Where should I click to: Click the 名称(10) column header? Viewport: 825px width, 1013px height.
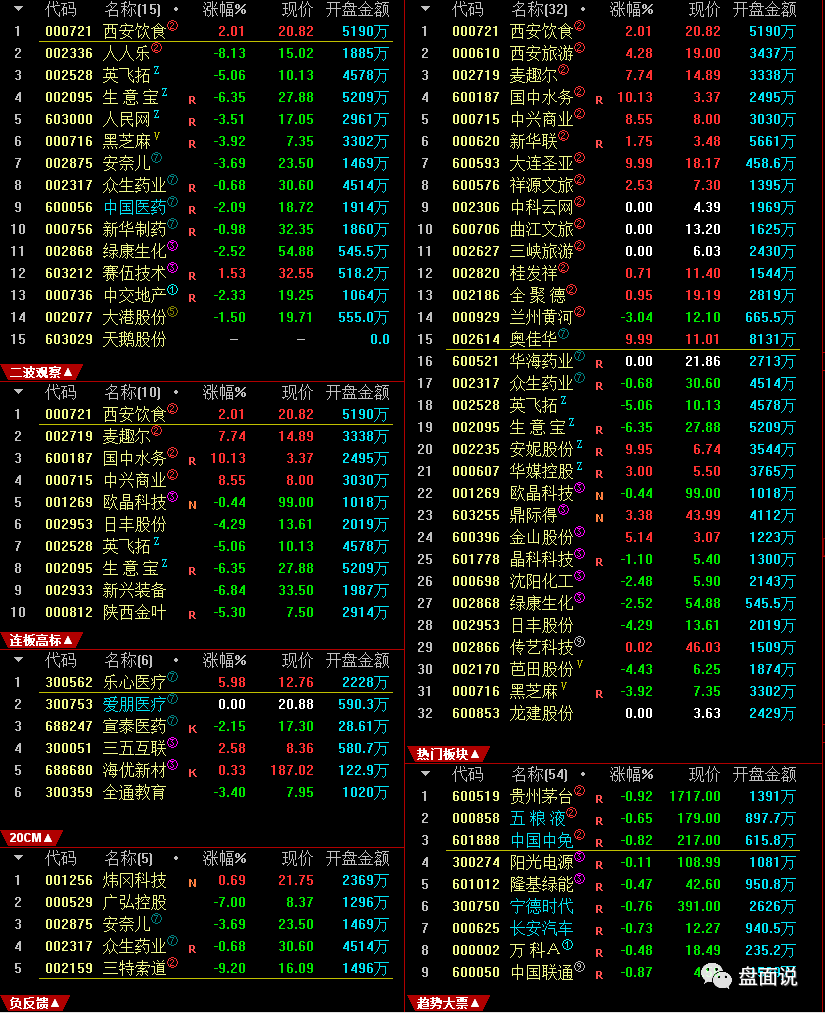click(132, 392)
